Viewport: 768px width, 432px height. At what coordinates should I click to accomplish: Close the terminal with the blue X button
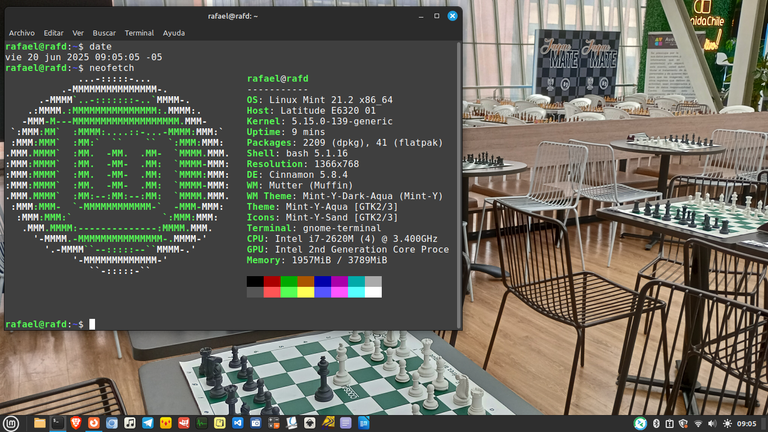tap(453, 16)
